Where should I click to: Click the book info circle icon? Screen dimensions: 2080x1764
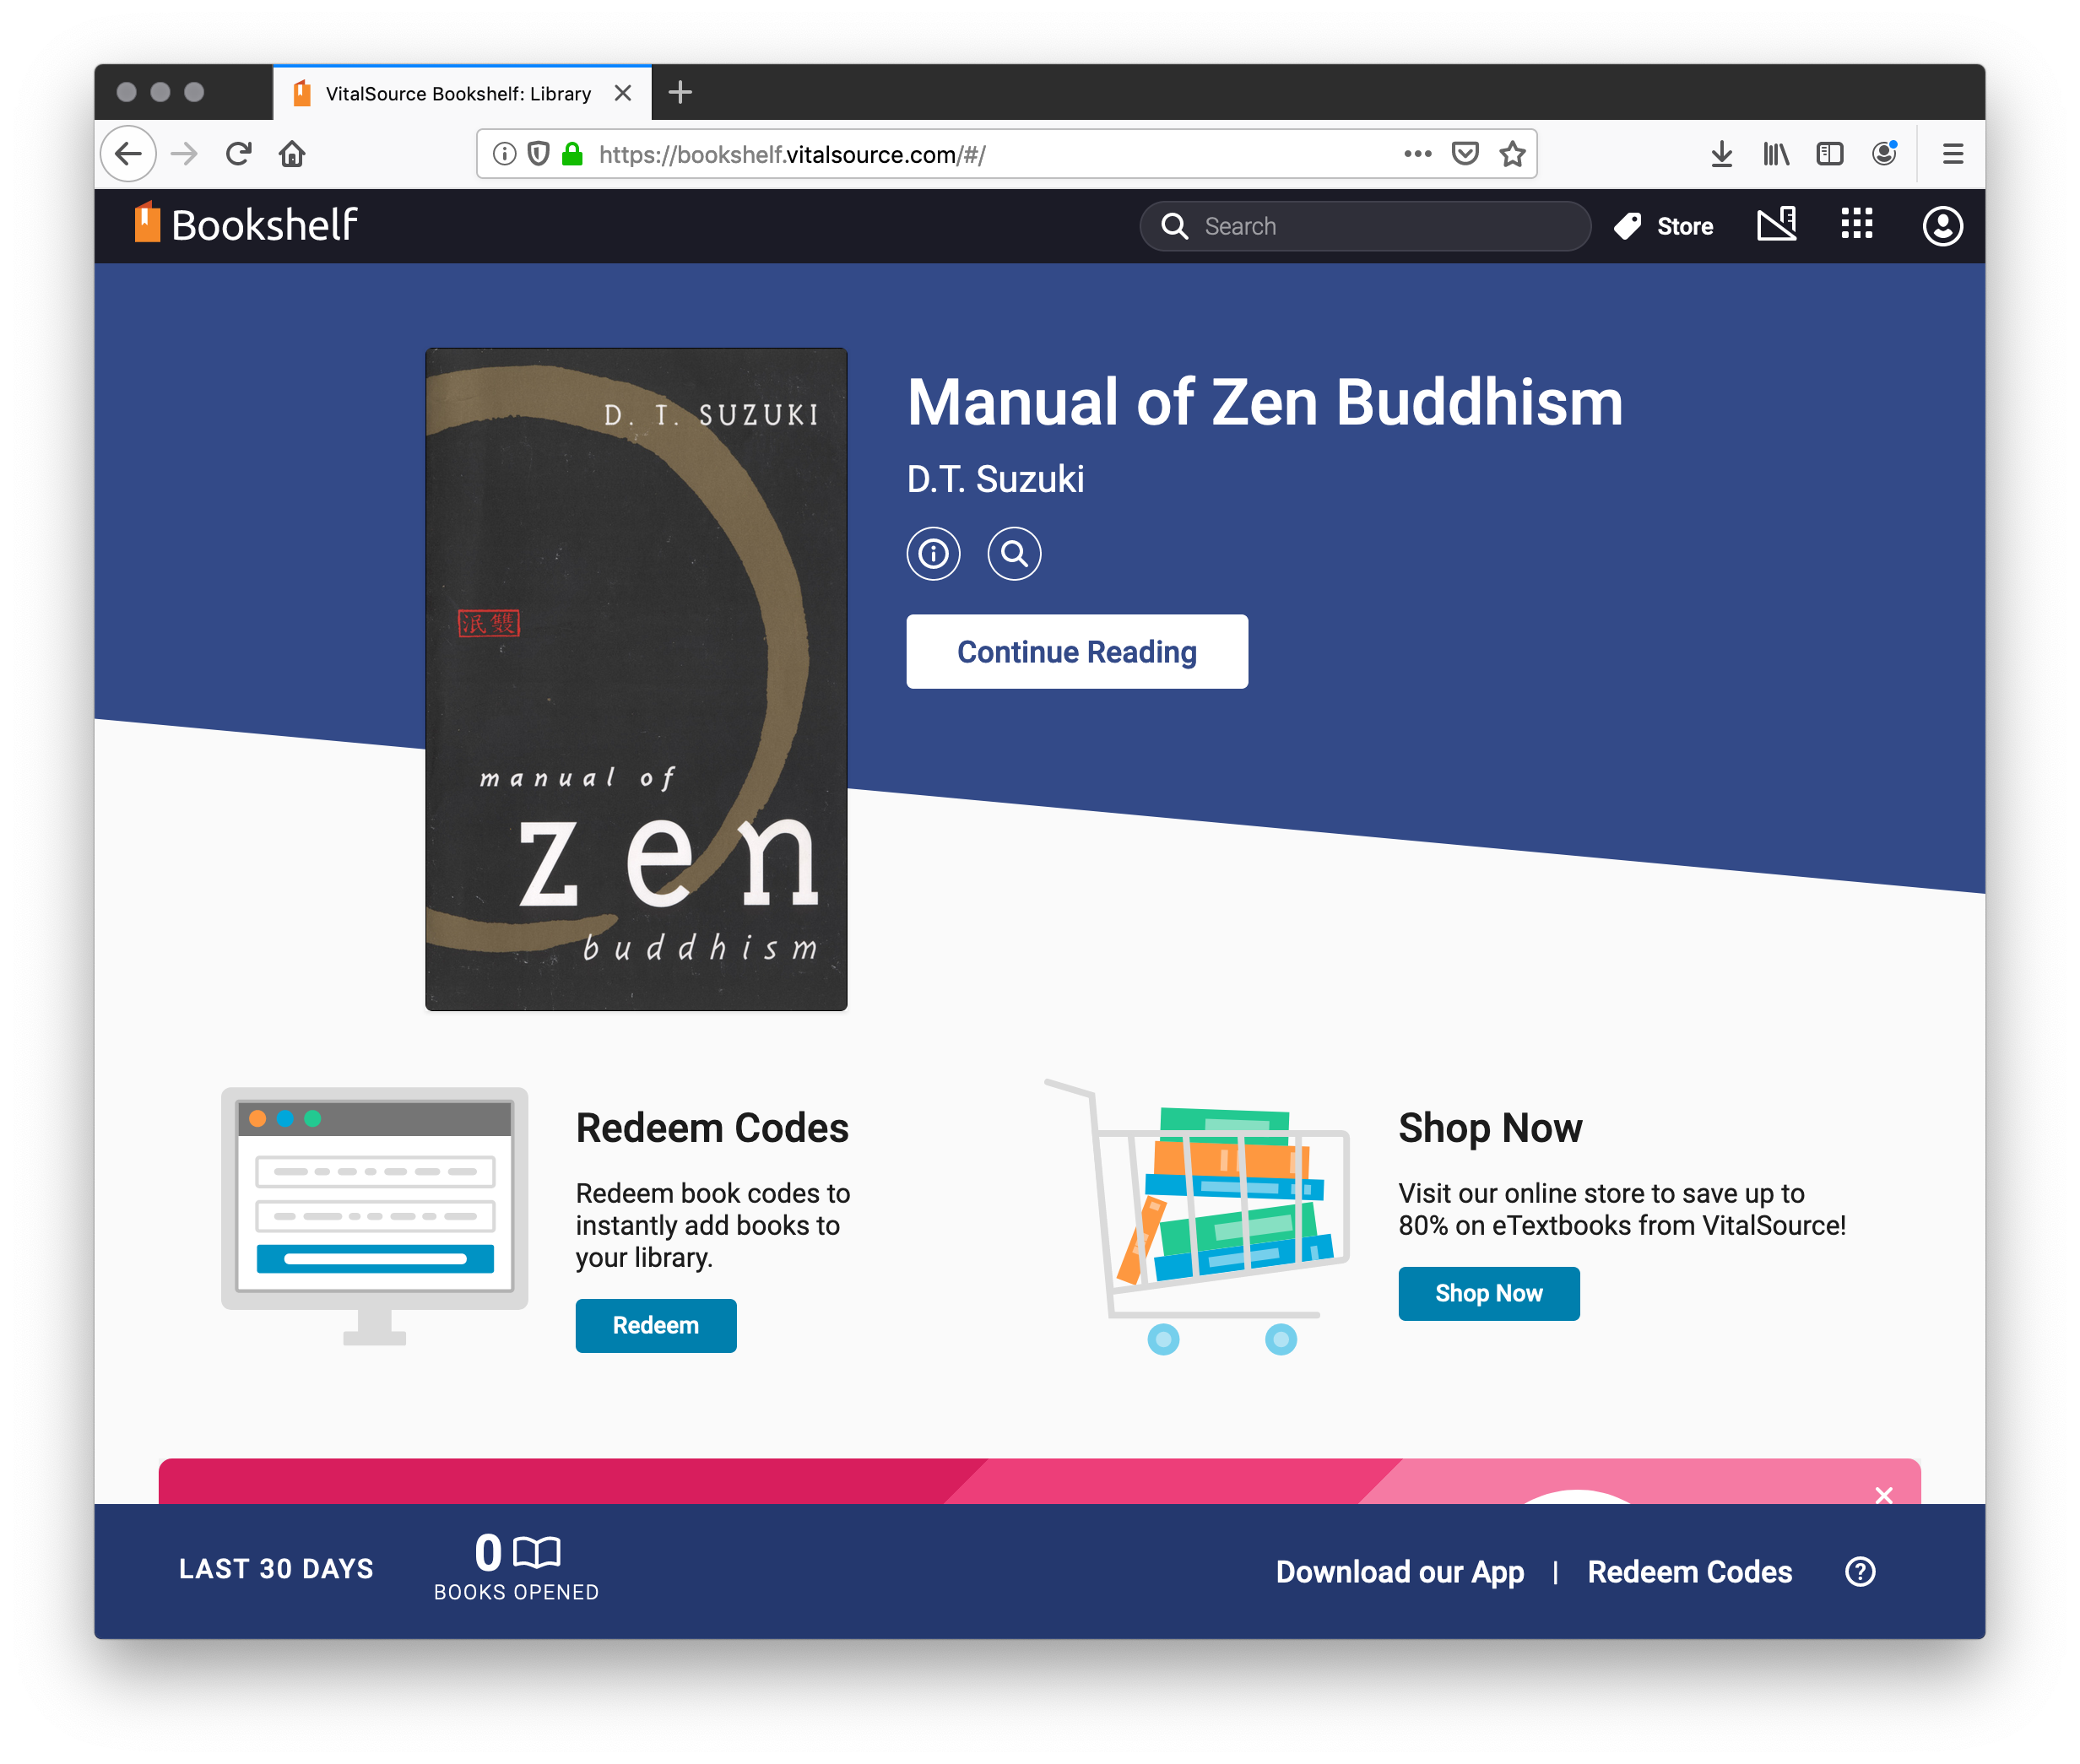coord(937,553)
